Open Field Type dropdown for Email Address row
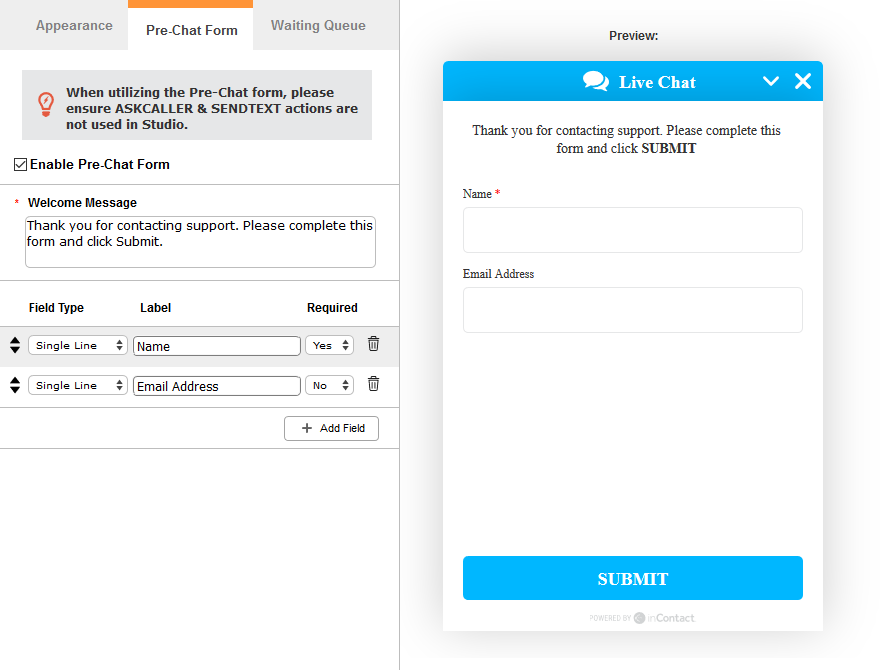 (x=78, y=386)
